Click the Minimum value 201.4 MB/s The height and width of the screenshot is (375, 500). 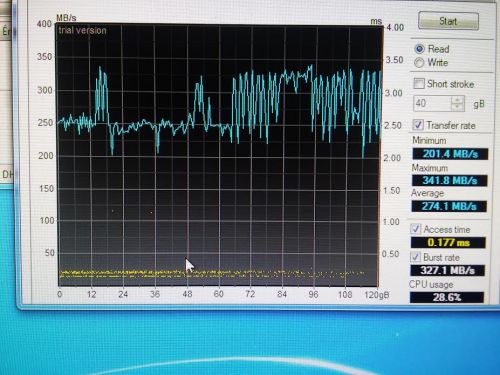pyautogui.click(x=450, y=154)
